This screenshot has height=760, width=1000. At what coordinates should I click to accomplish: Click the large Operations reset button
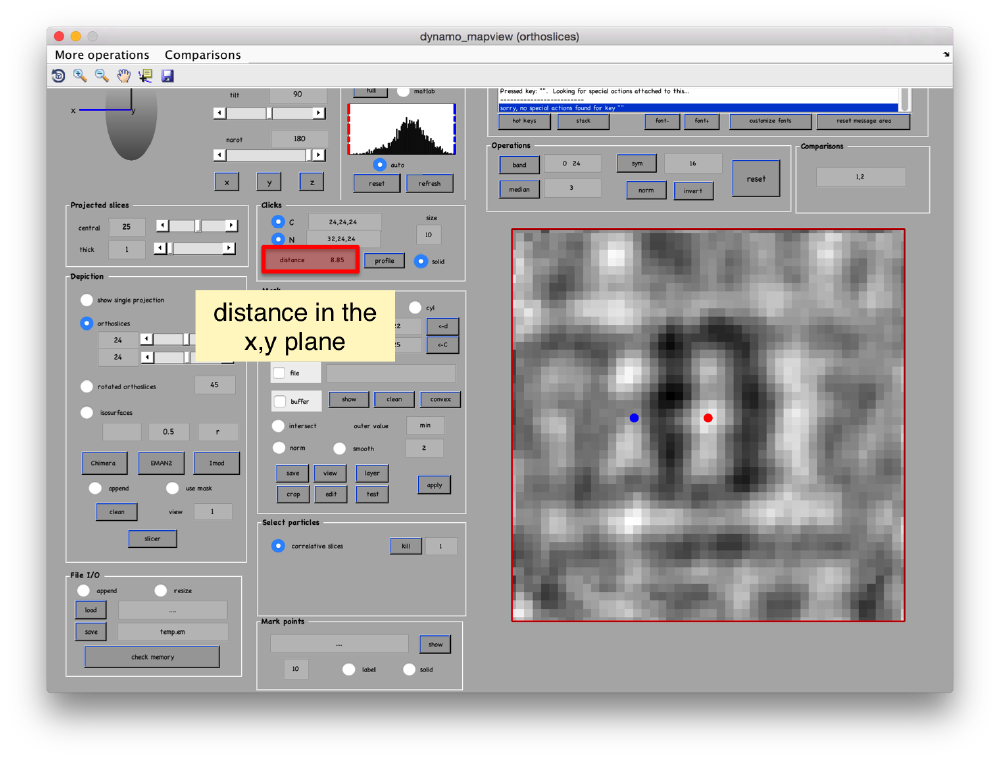[x=756, y=179]
